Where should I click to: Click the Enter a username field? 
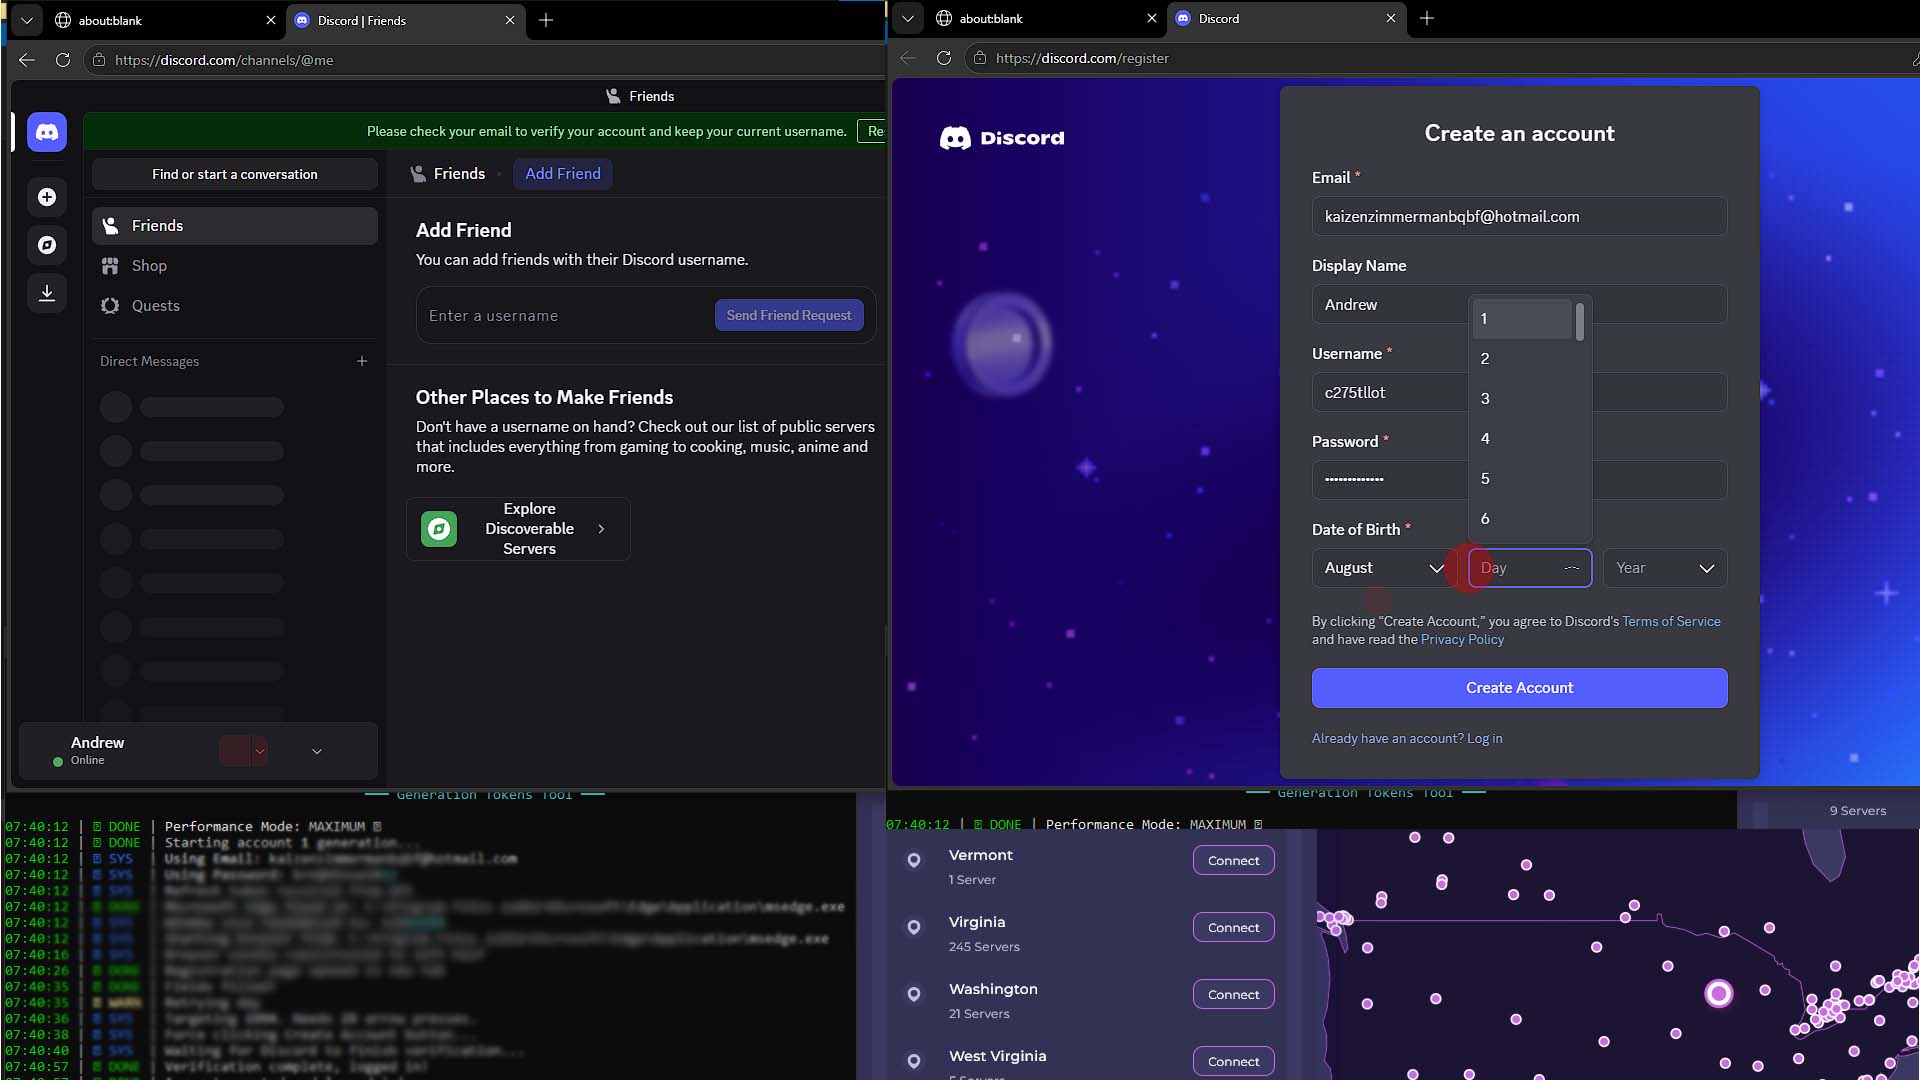(565, 316)
